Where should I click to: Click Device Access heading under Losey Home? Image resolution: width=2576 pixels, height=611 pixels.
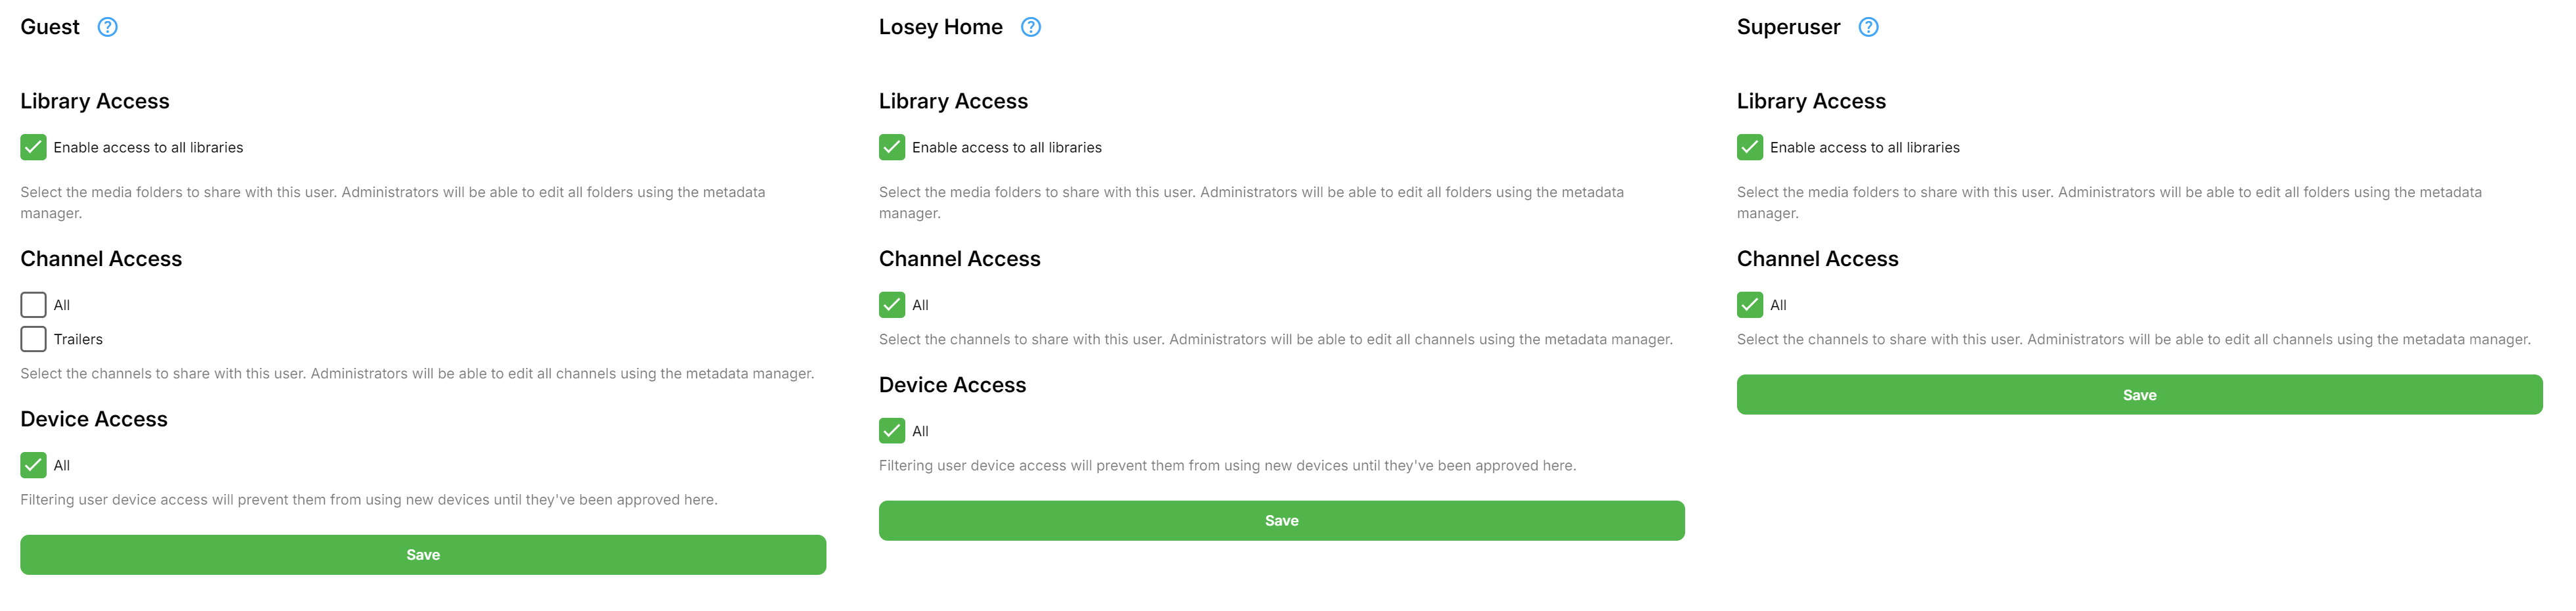point(952,385)
